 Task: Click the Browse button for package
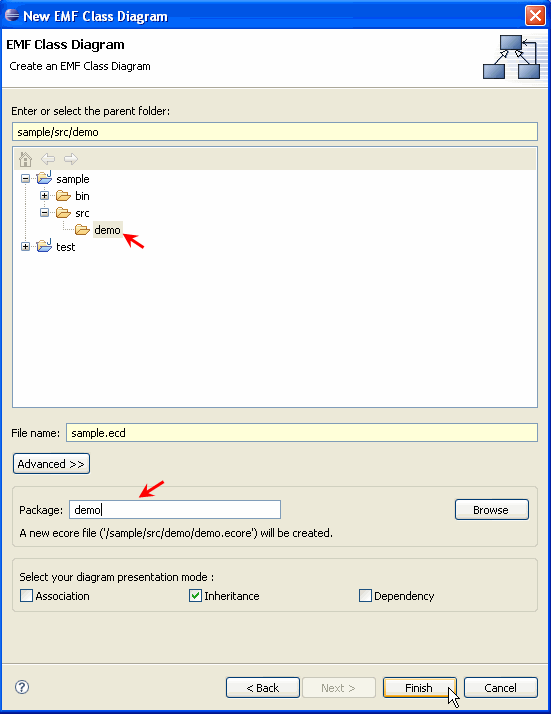point(492,510)
